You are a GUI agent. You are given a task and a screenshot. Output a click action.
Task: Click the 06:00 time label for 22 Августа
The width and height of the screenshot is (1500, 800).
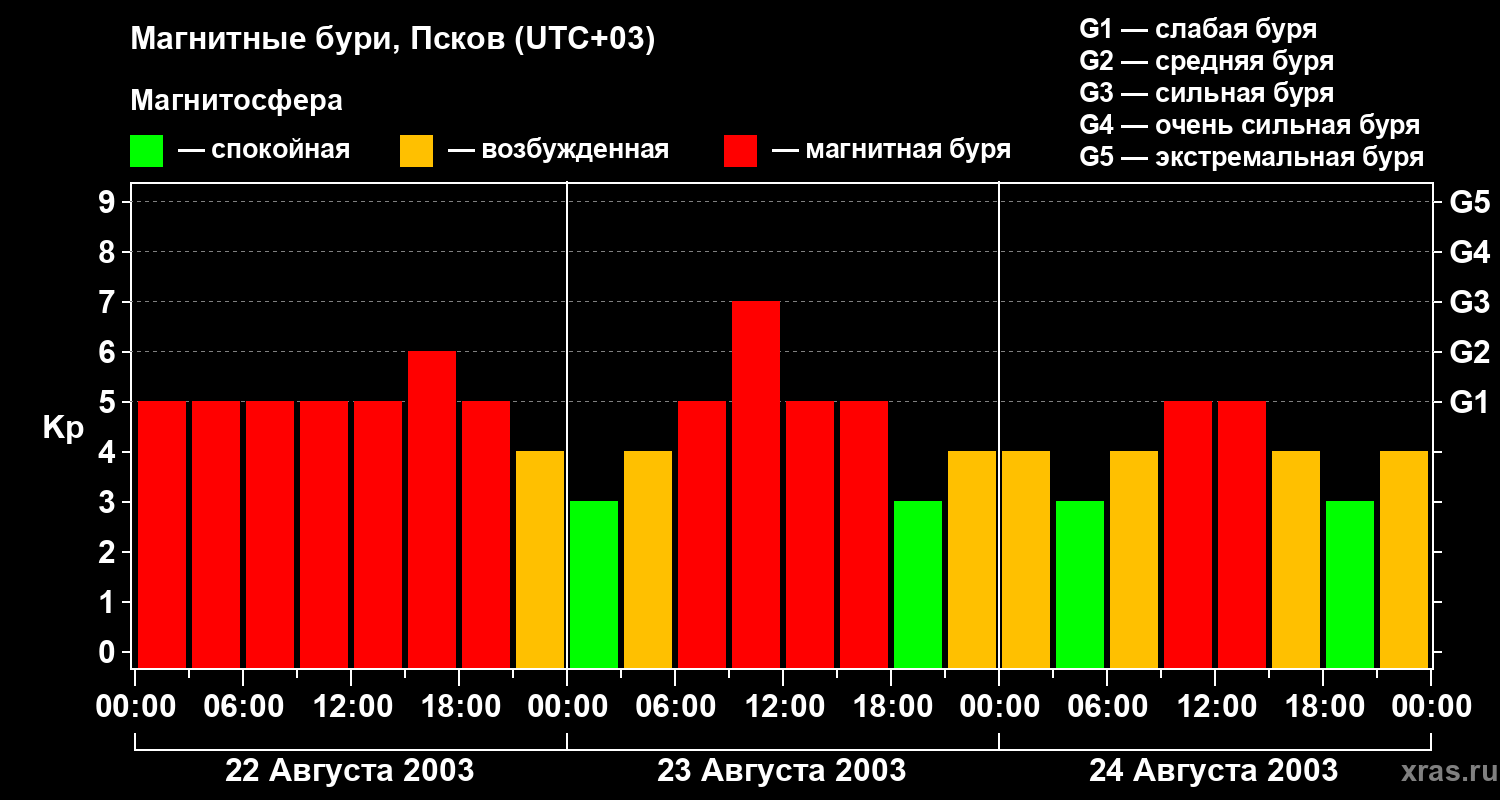[x=243, y=706]
